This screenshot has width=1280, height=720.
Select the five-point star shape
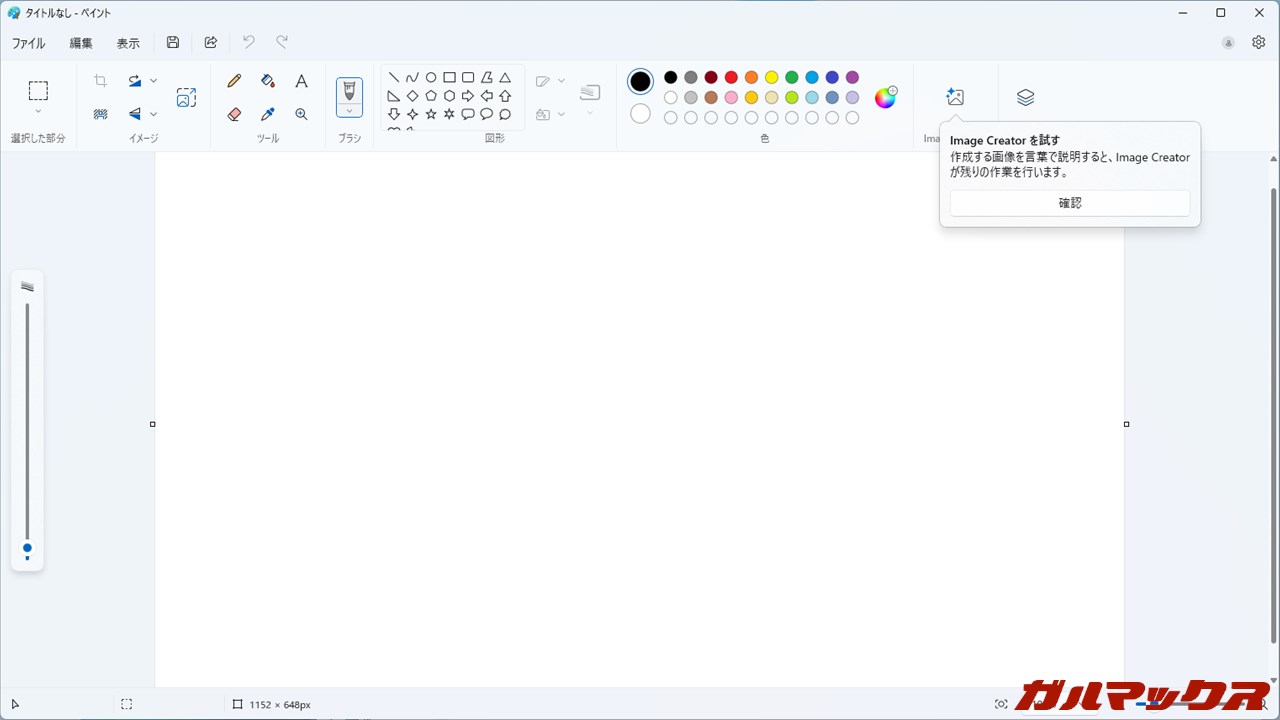[x=431, y=114]
